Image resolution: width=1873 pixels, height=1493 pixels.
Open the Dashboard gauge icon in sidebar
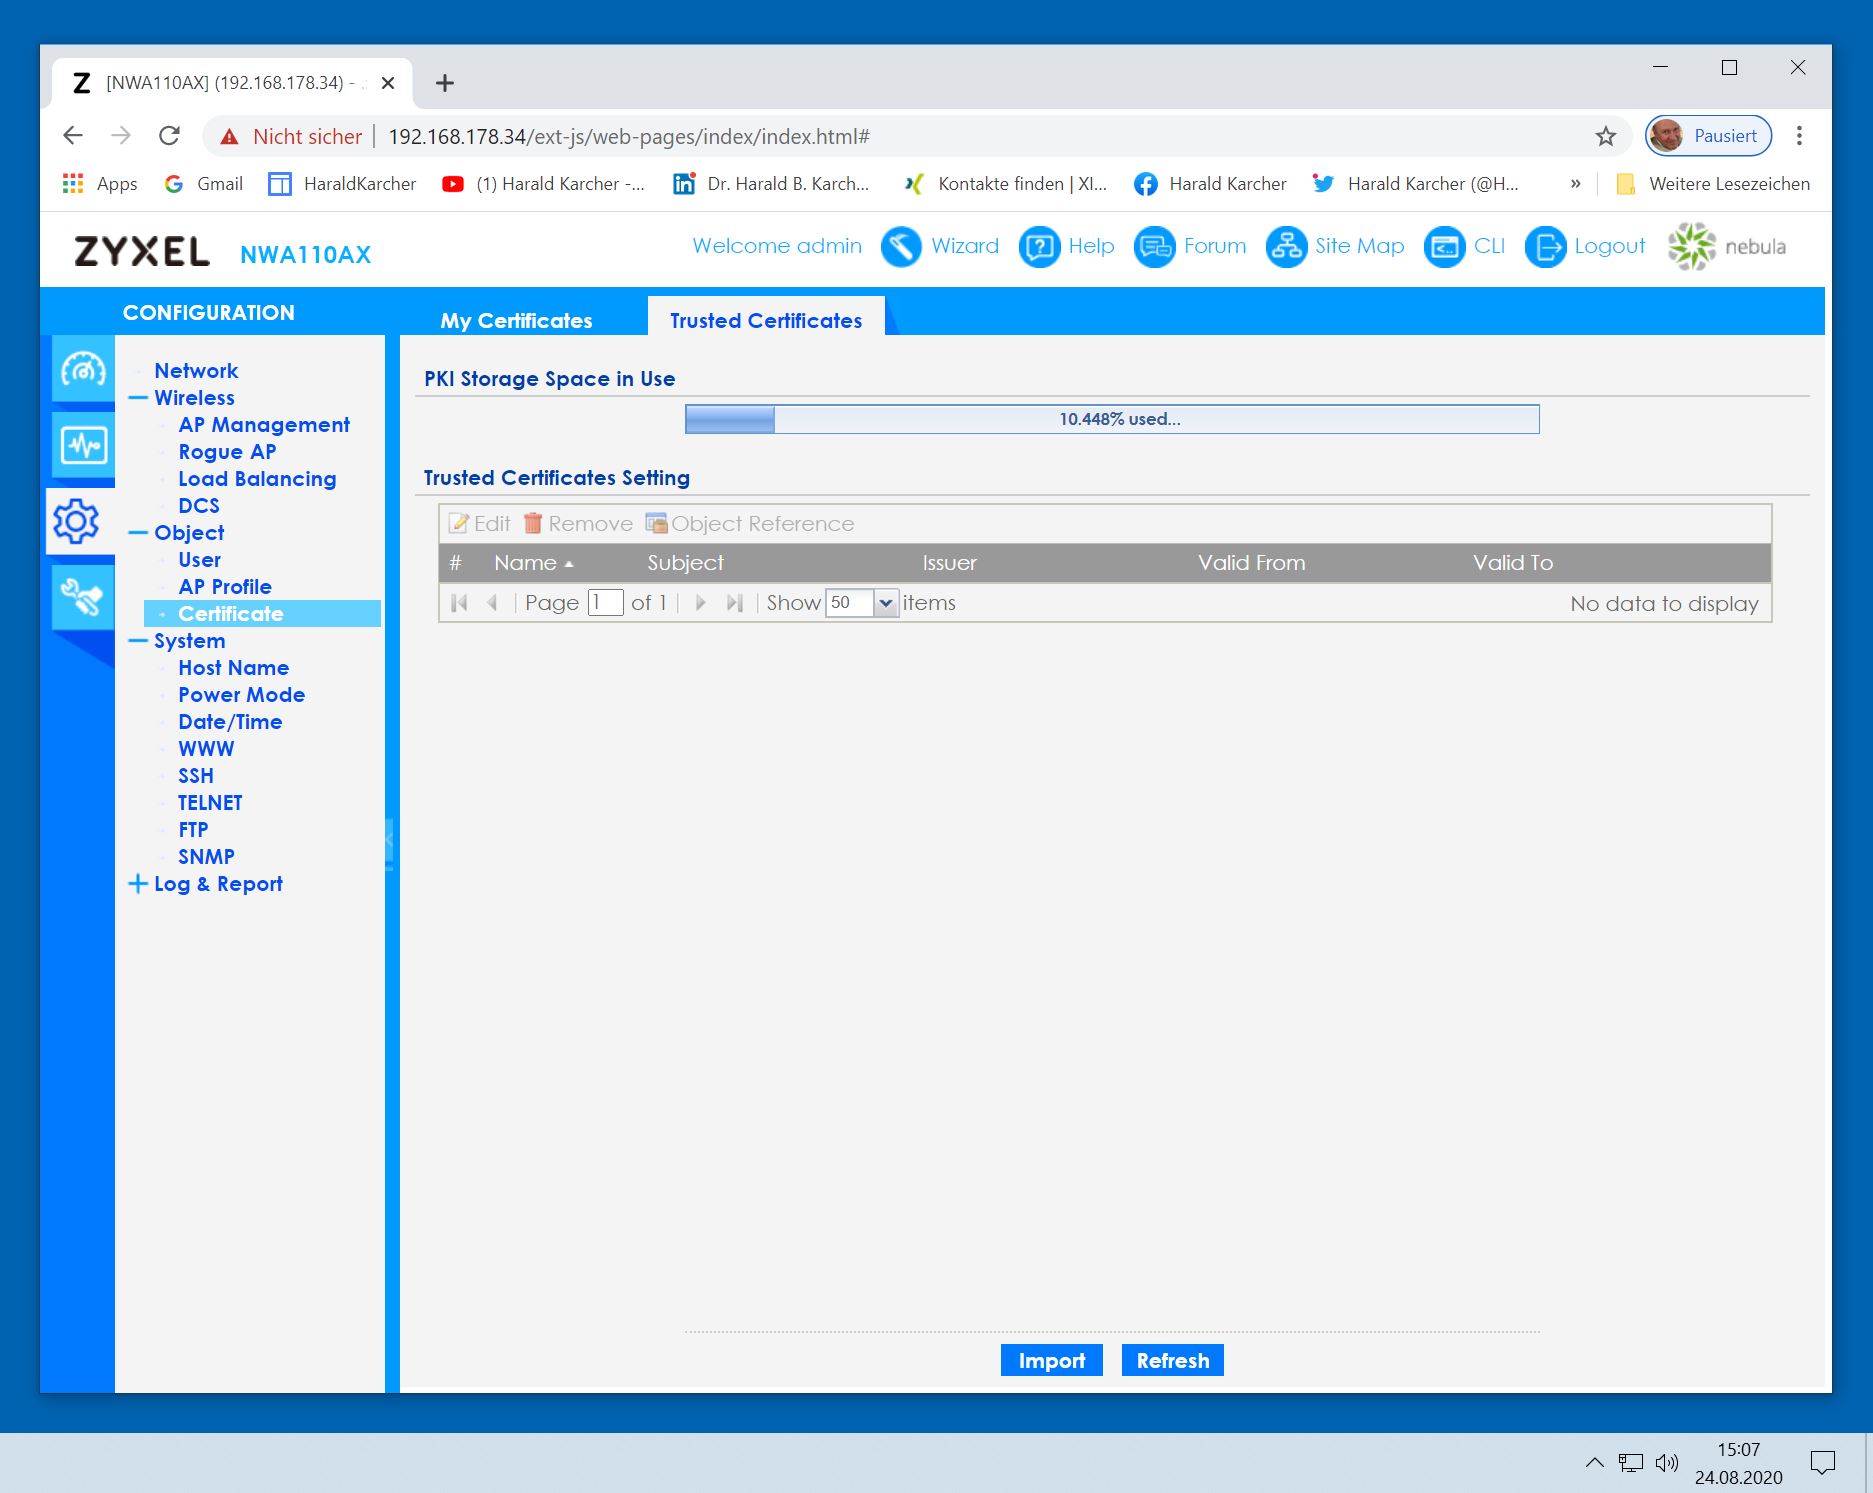(83, 370)
